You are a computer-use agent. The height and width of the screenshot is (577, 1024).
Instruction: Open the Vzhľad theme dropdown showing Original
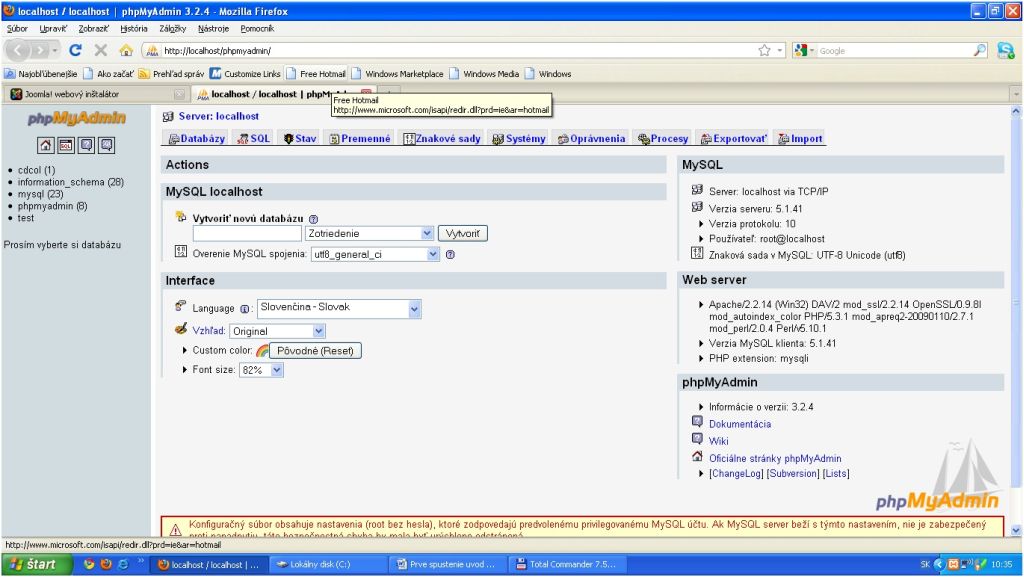coord(277,331)
